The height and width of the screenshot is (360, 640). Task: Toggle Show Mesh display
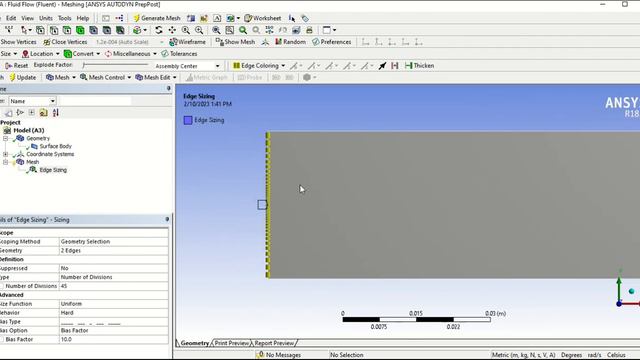(235, 42)
